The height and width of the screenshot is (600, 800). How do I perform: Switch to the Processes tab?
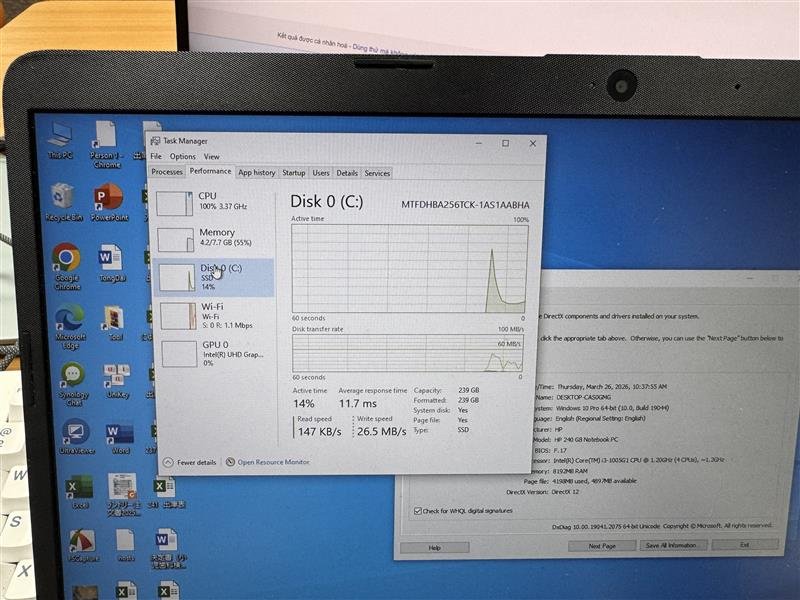167,172
